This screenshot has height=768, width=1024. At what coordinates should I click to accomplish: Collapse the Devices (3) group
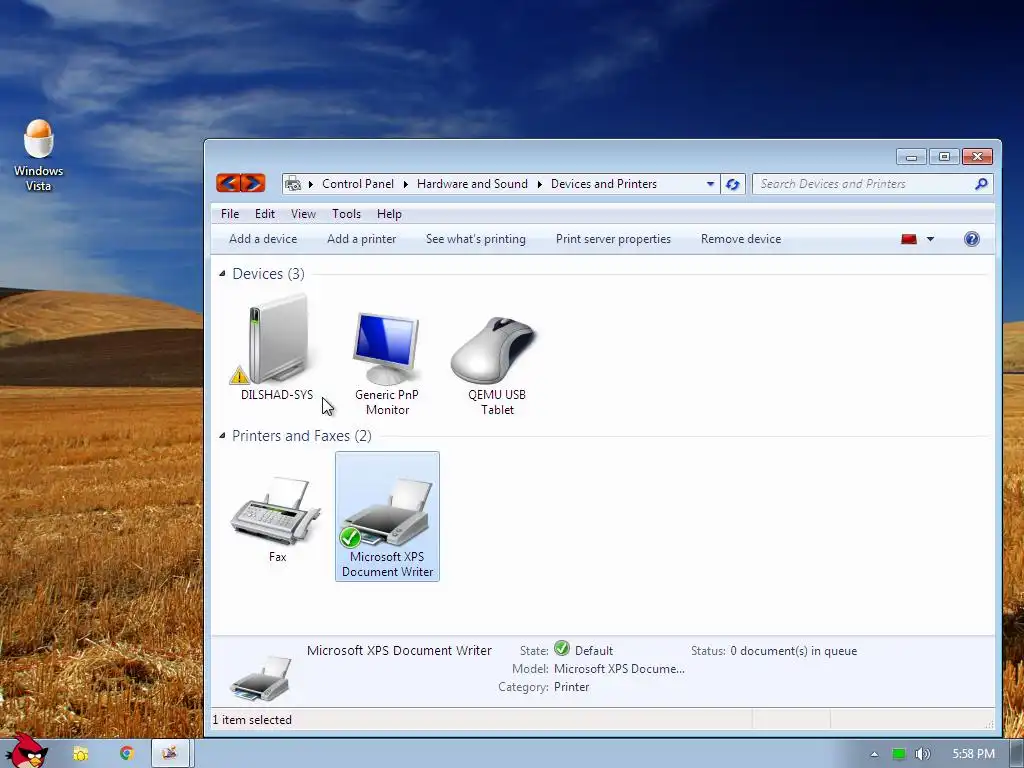pyautogui.click(x=222, y=274)
